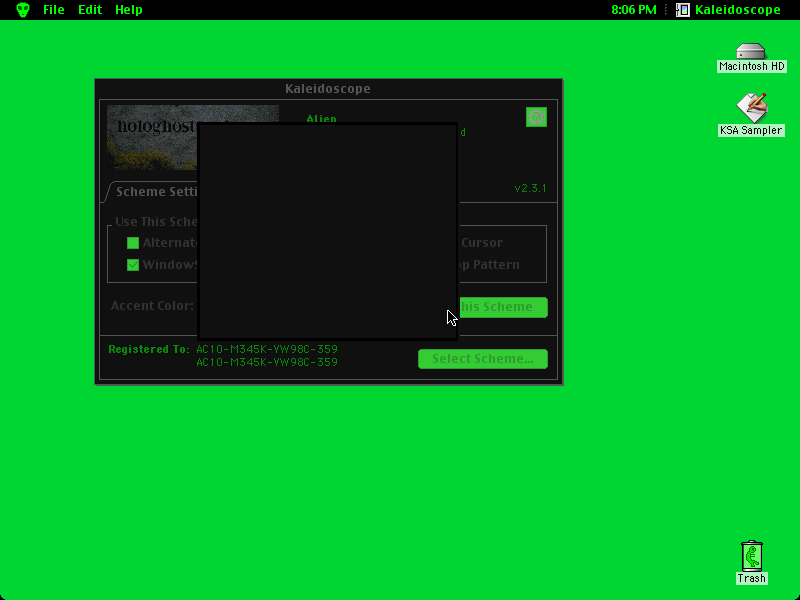Click the first AC10-M345K-YW98C-359 line
The image size is (800, 600).
267,349
